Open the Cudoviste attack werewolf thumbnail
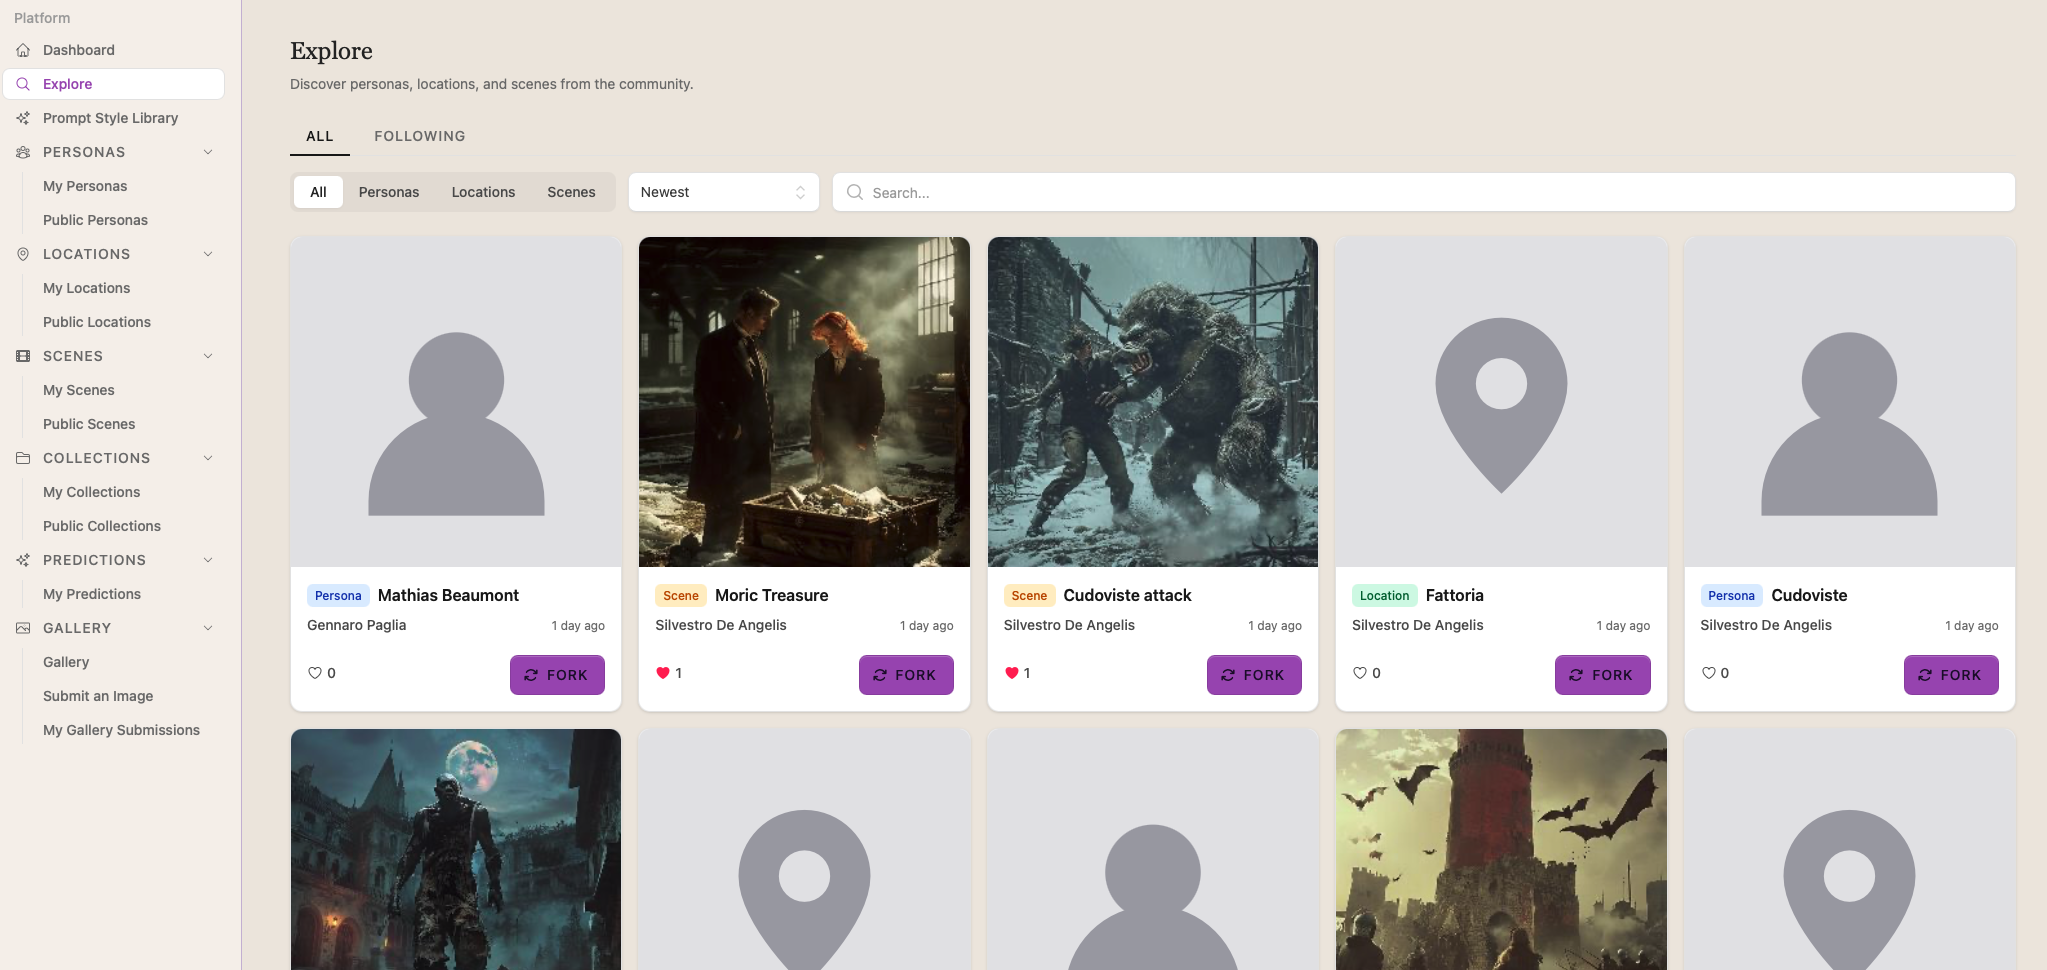 (1152, 402)
